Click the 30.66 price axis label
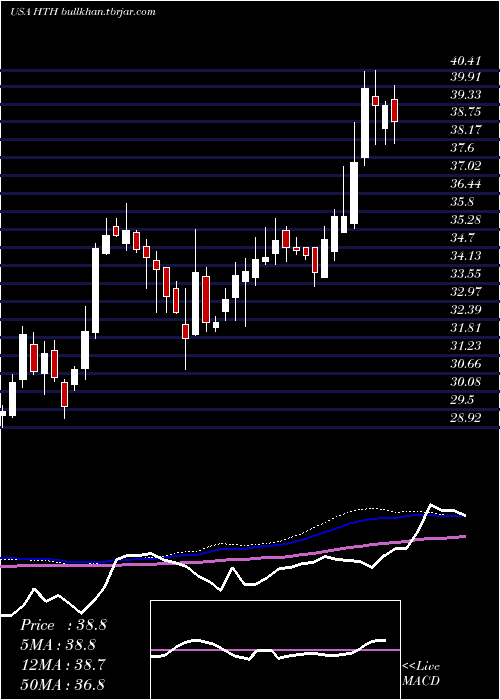The width and height of the screenshot is (500, 700). click(465, 364)
